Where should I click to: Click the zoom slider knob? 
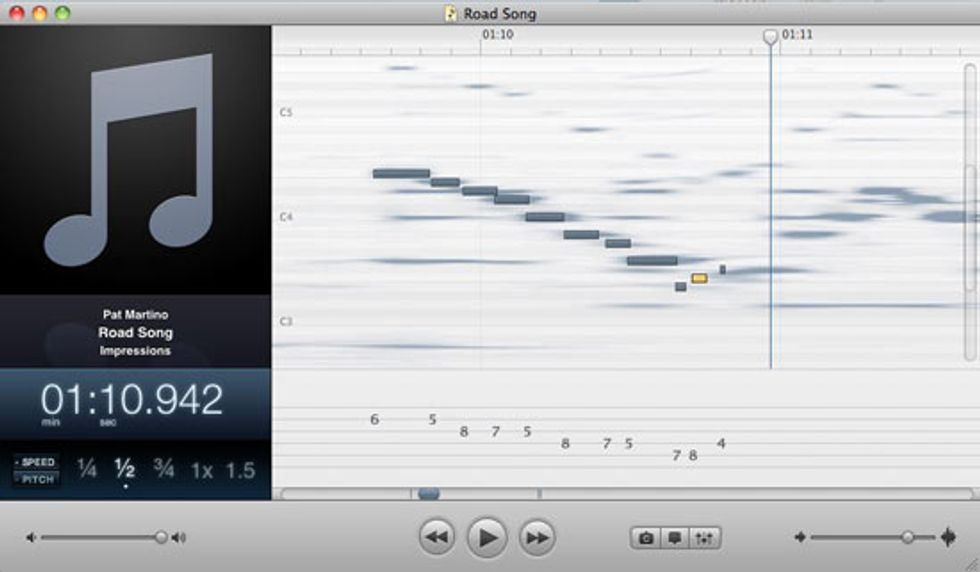[908, 537]
